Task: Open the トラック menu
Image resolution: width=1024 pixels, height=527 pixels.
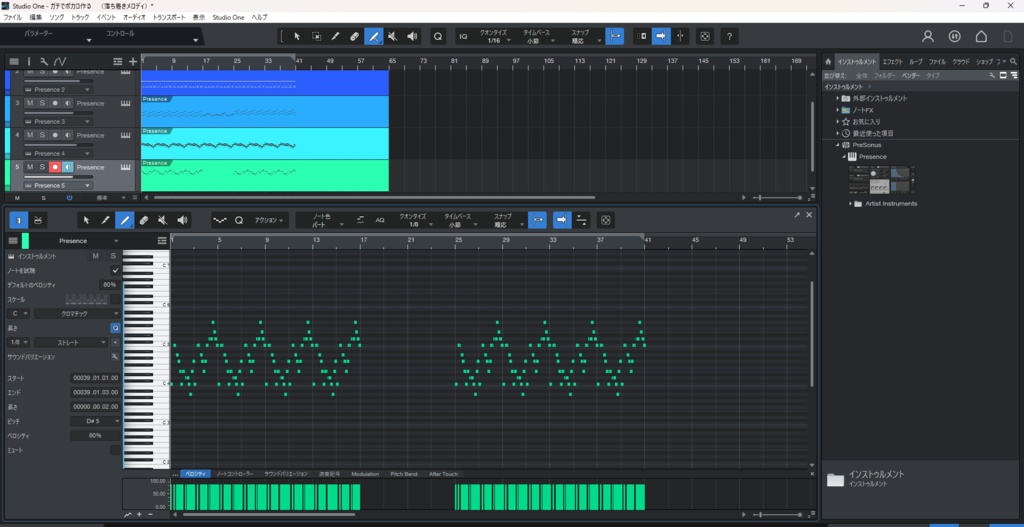Action: click(80, 17)
